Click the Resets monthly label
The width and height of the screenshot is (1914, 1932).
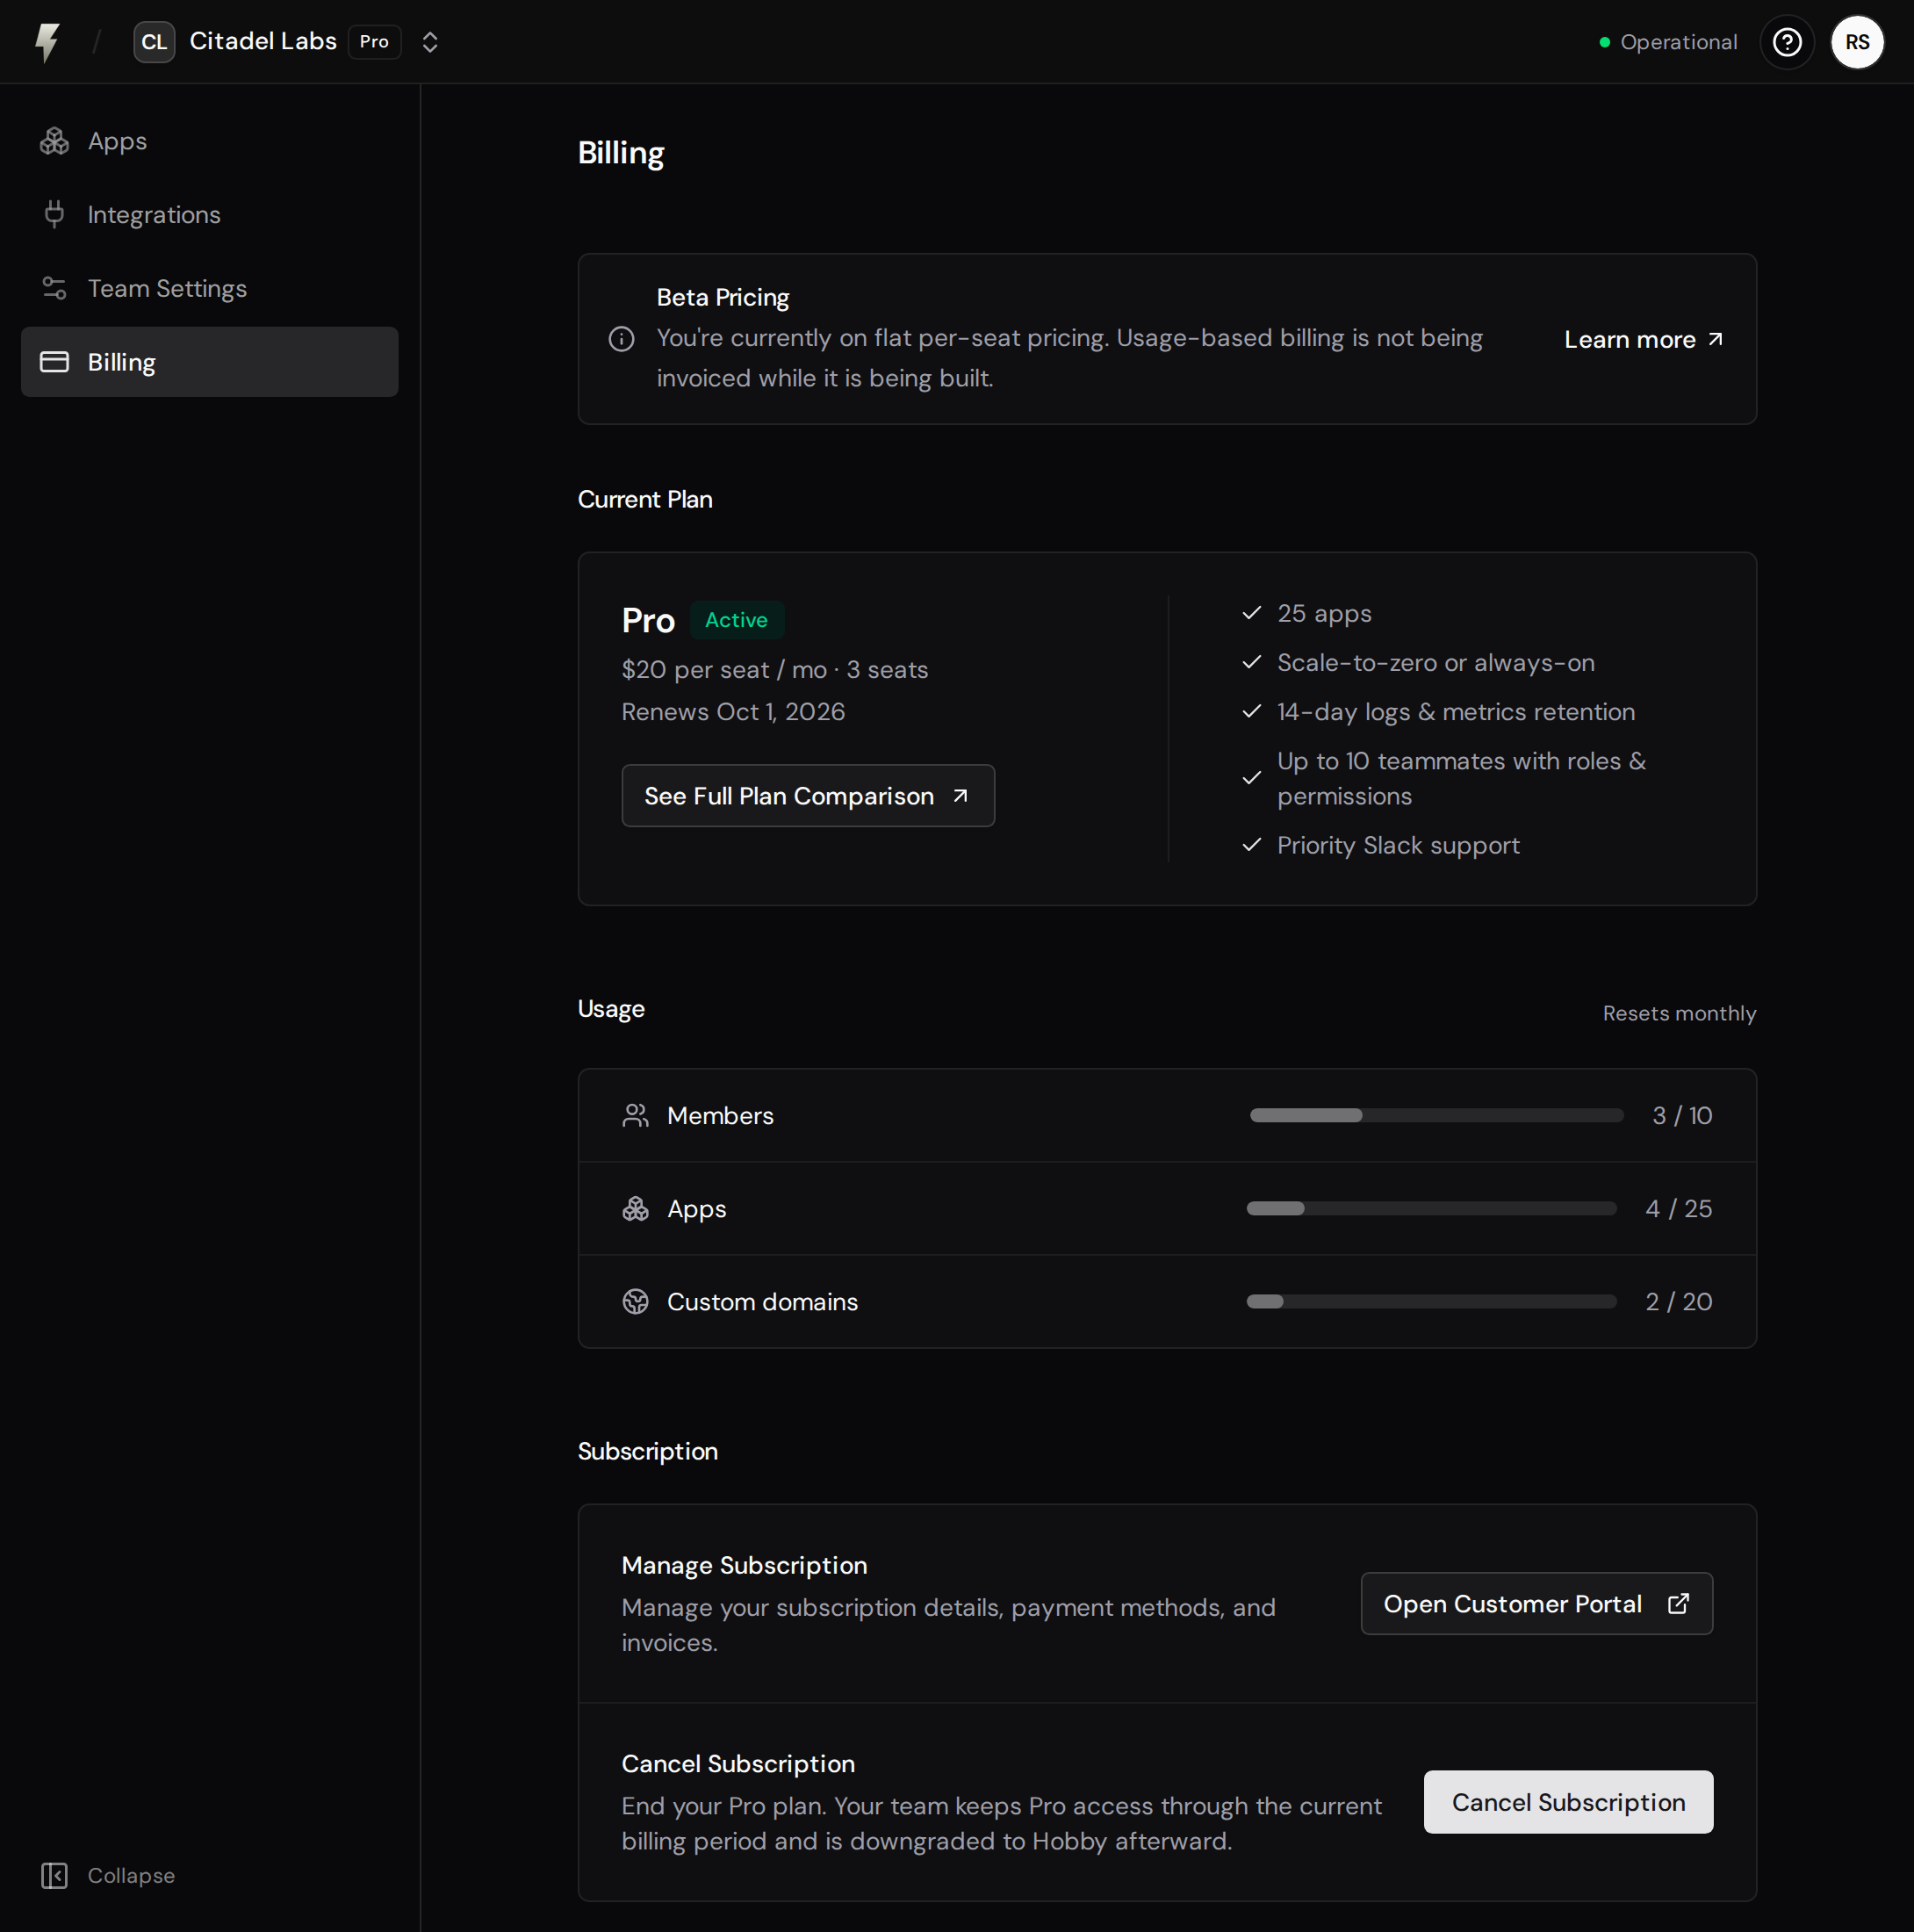1679,1013
